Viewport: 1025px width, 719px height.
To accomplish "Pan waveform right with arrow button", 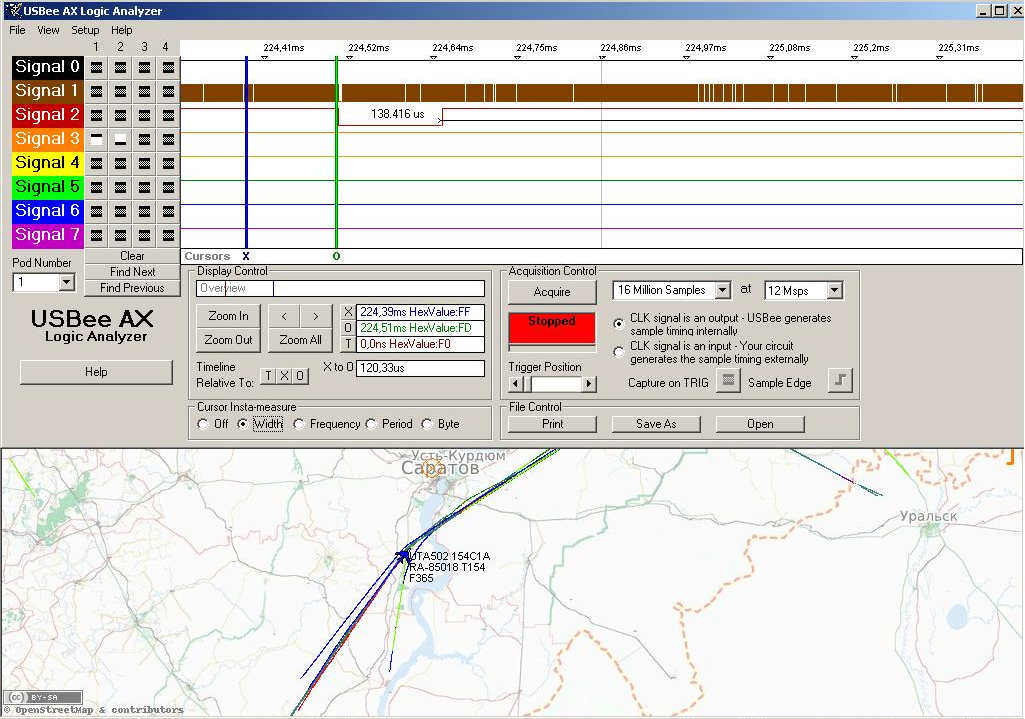I will coord(316,316).
